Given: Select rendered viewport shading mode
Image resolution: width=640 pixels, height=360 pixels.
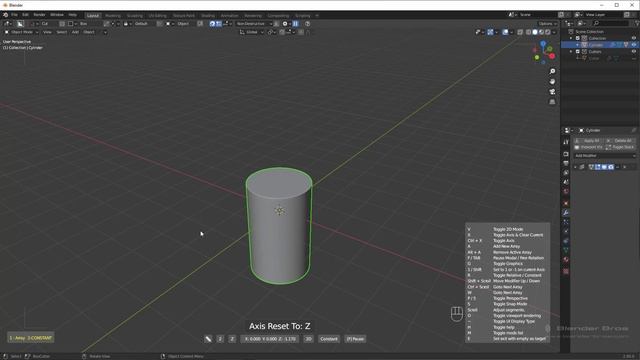Looking at the screenshot, I should [x=548, y=32].
